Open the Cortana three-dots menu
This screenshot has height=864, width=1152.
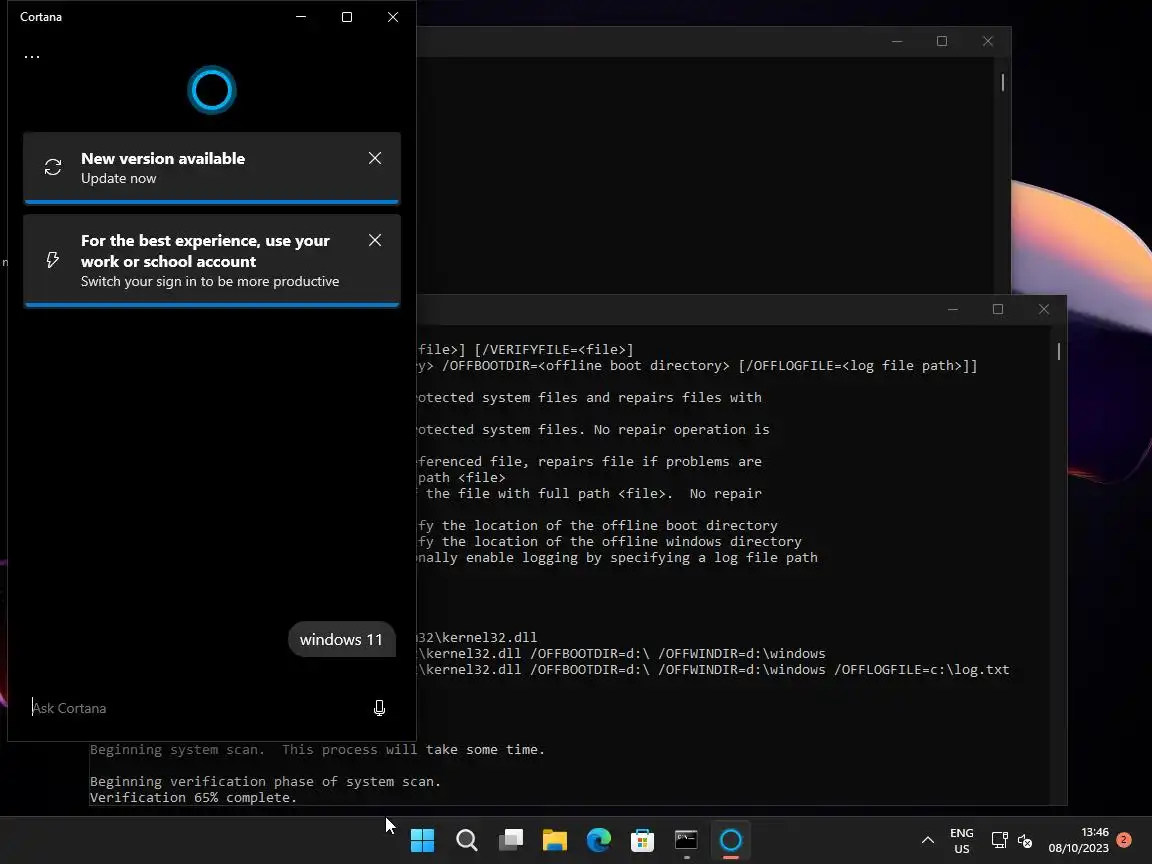(32, 57)
